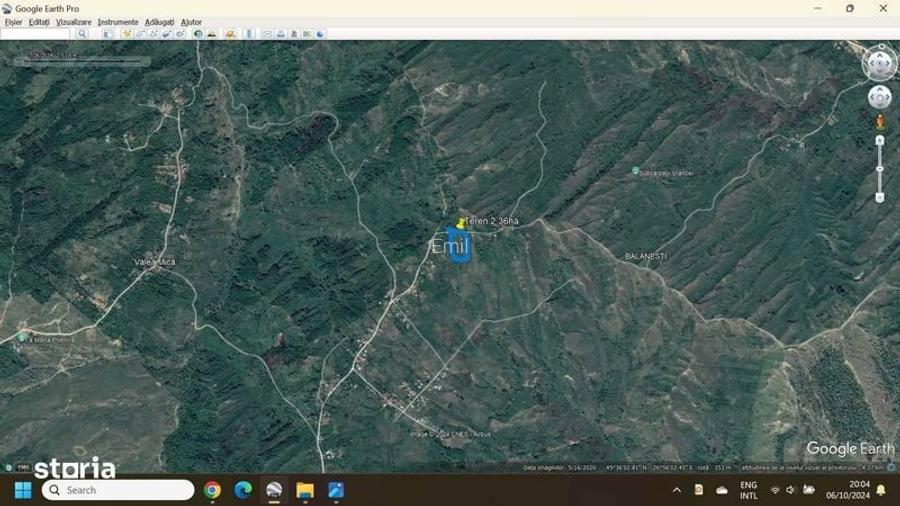Open the Fișier menu
Screen dimensions: 900x506
coord(13,21)
